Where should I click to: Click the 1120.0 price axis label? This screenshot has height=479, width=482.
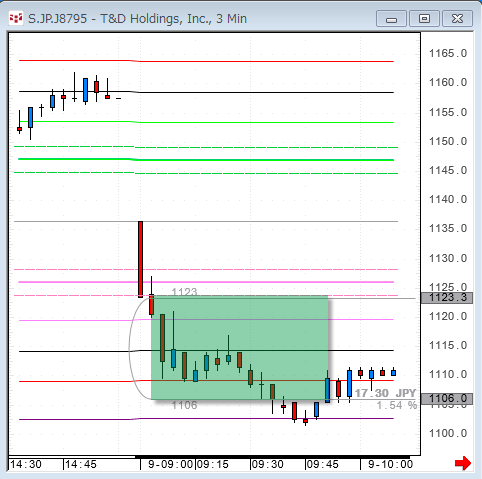(448, 316)
